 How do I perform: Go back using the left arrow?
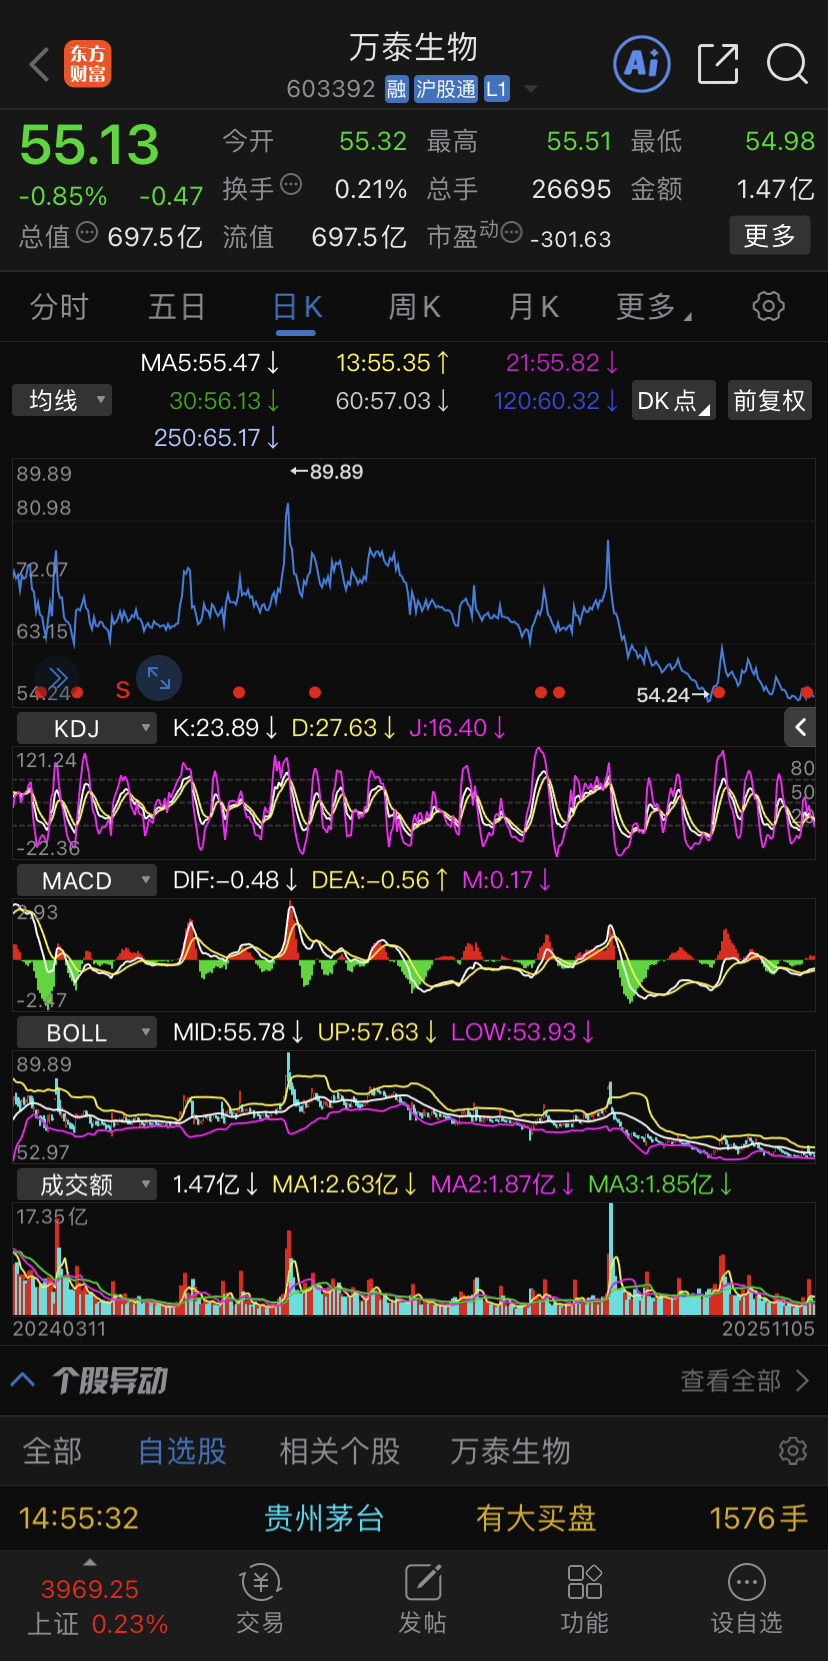pyautogui.click(x=39, y=64)
